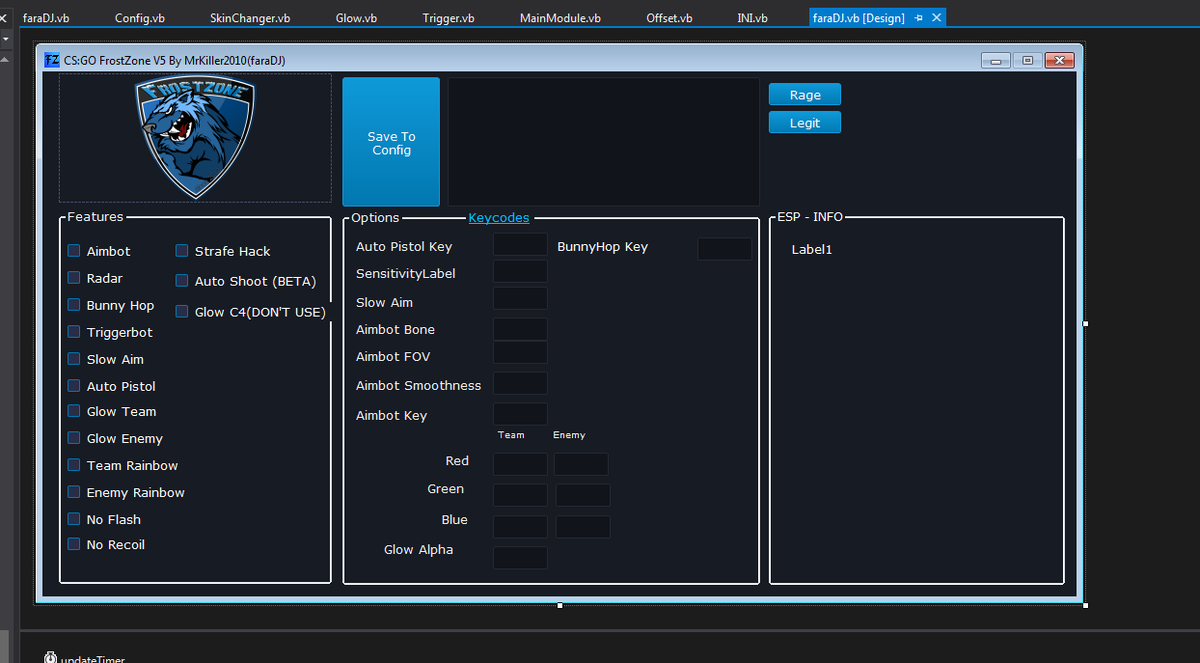Click the Team Blue value box

520,527
